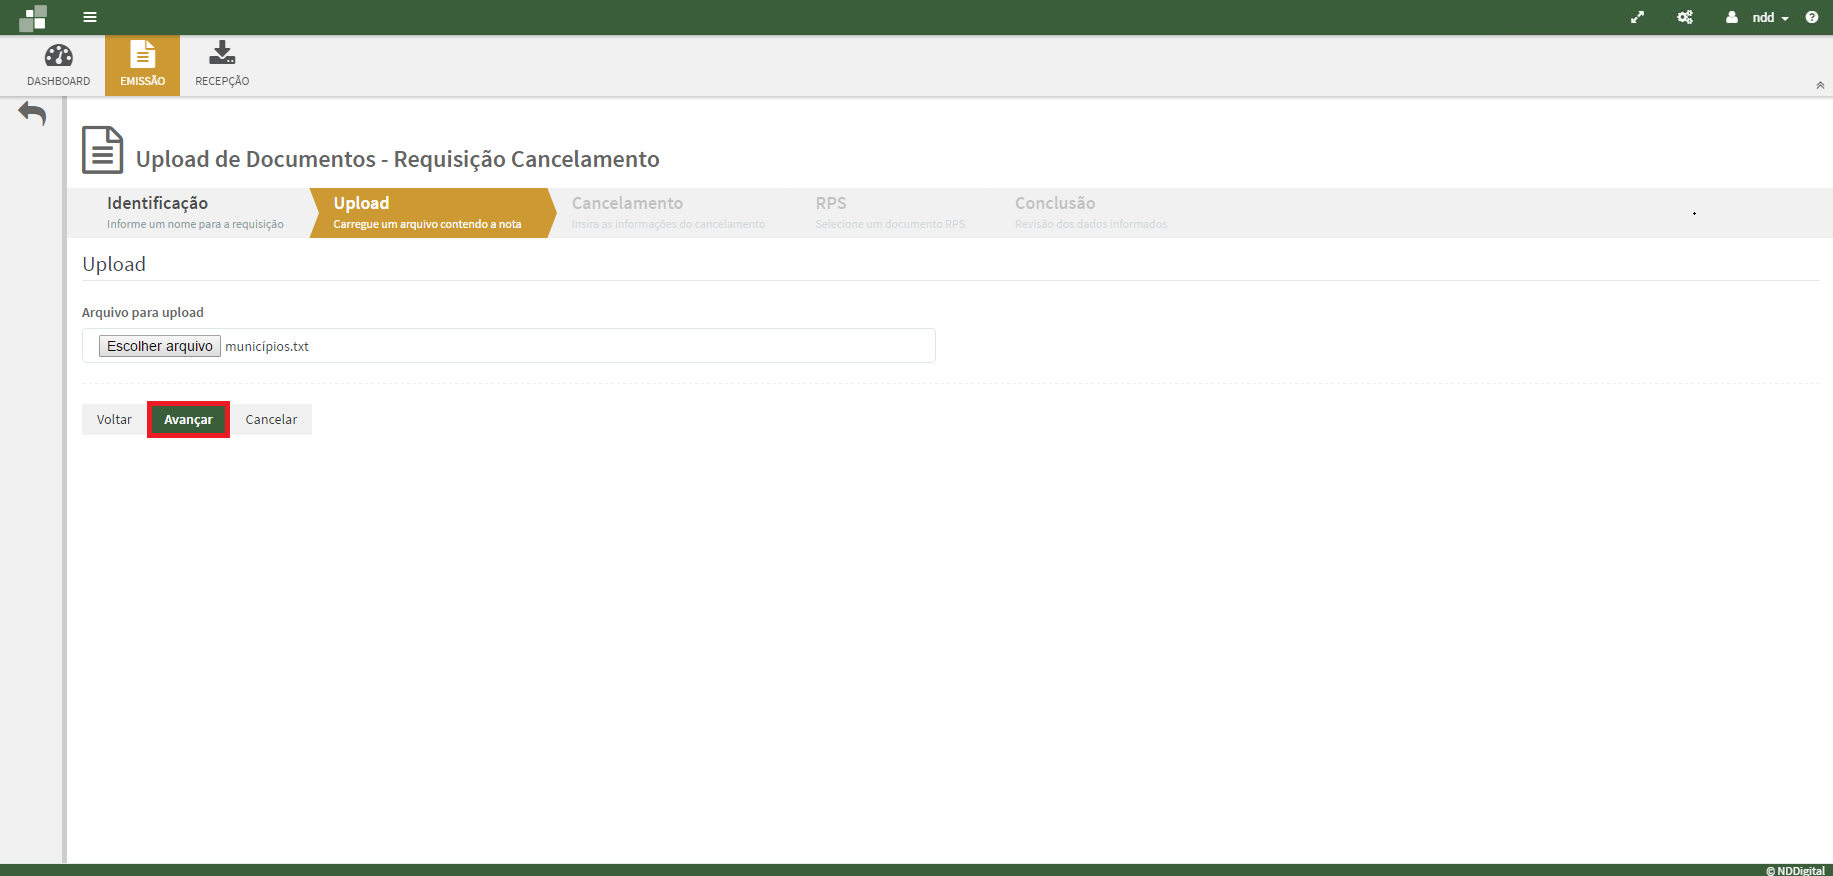The height and width of the screenshot is (876, 1833).
Task: Open the Recepção section
Action: tap(222, 65)
